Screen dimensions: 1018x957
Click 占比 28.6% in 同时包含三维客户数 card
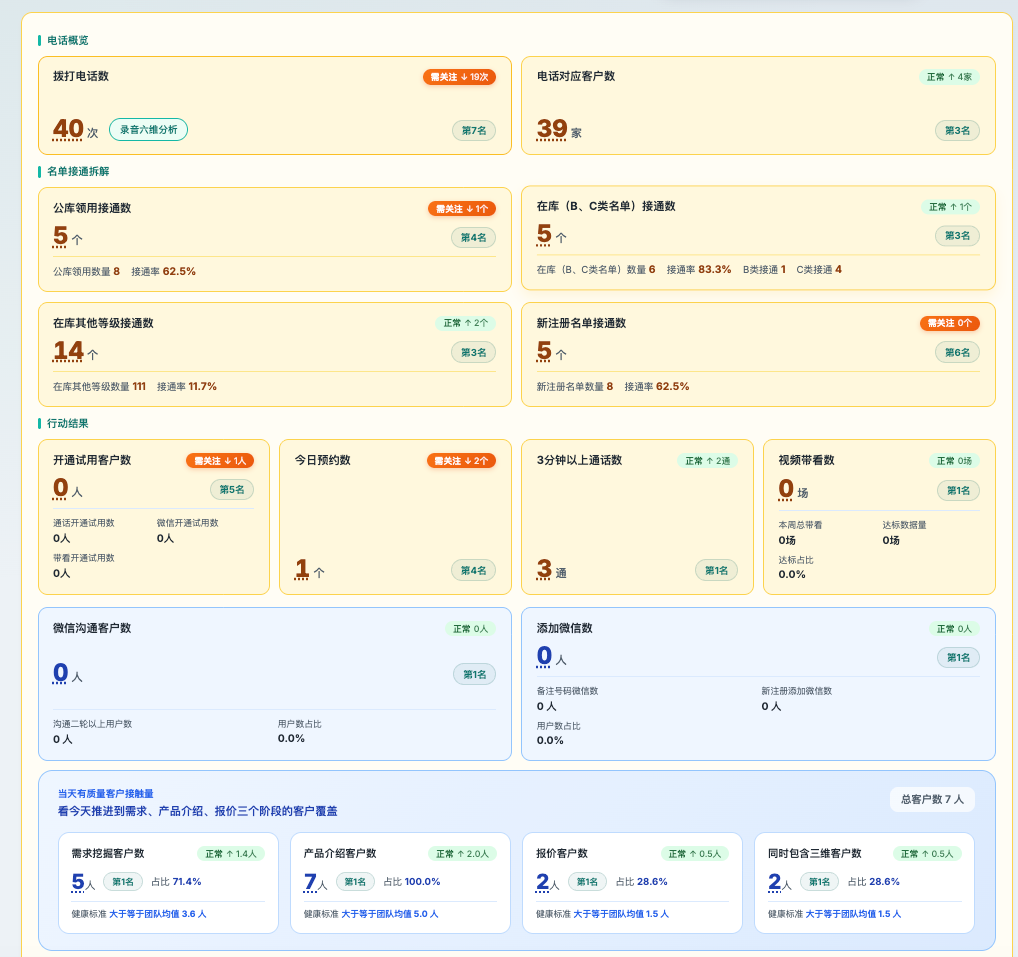tap(874, 882)
